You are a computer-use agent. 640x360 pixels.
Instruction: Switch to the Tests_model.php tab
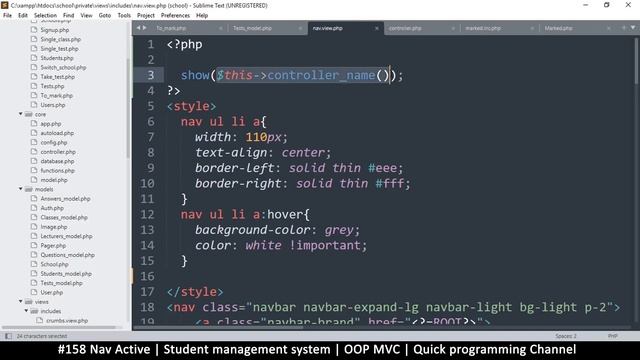[x=252, y=28]
